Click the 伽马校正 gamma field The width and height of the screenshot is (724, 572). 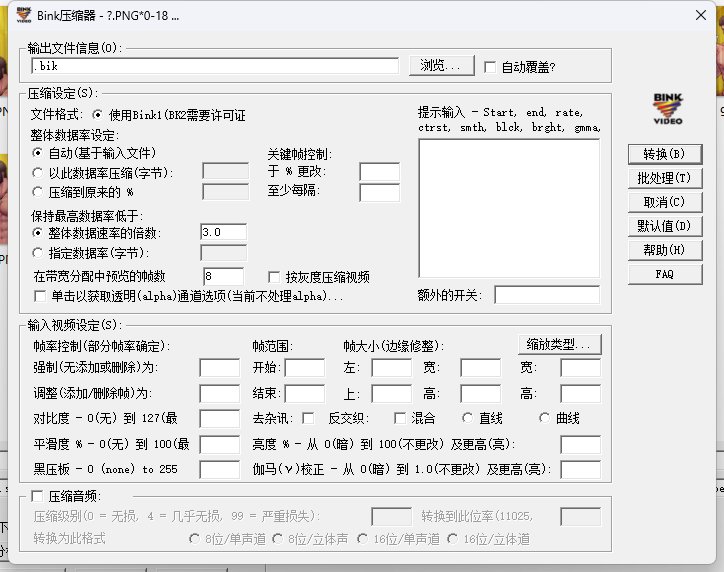pyautogui.click(x=580, y=470)
